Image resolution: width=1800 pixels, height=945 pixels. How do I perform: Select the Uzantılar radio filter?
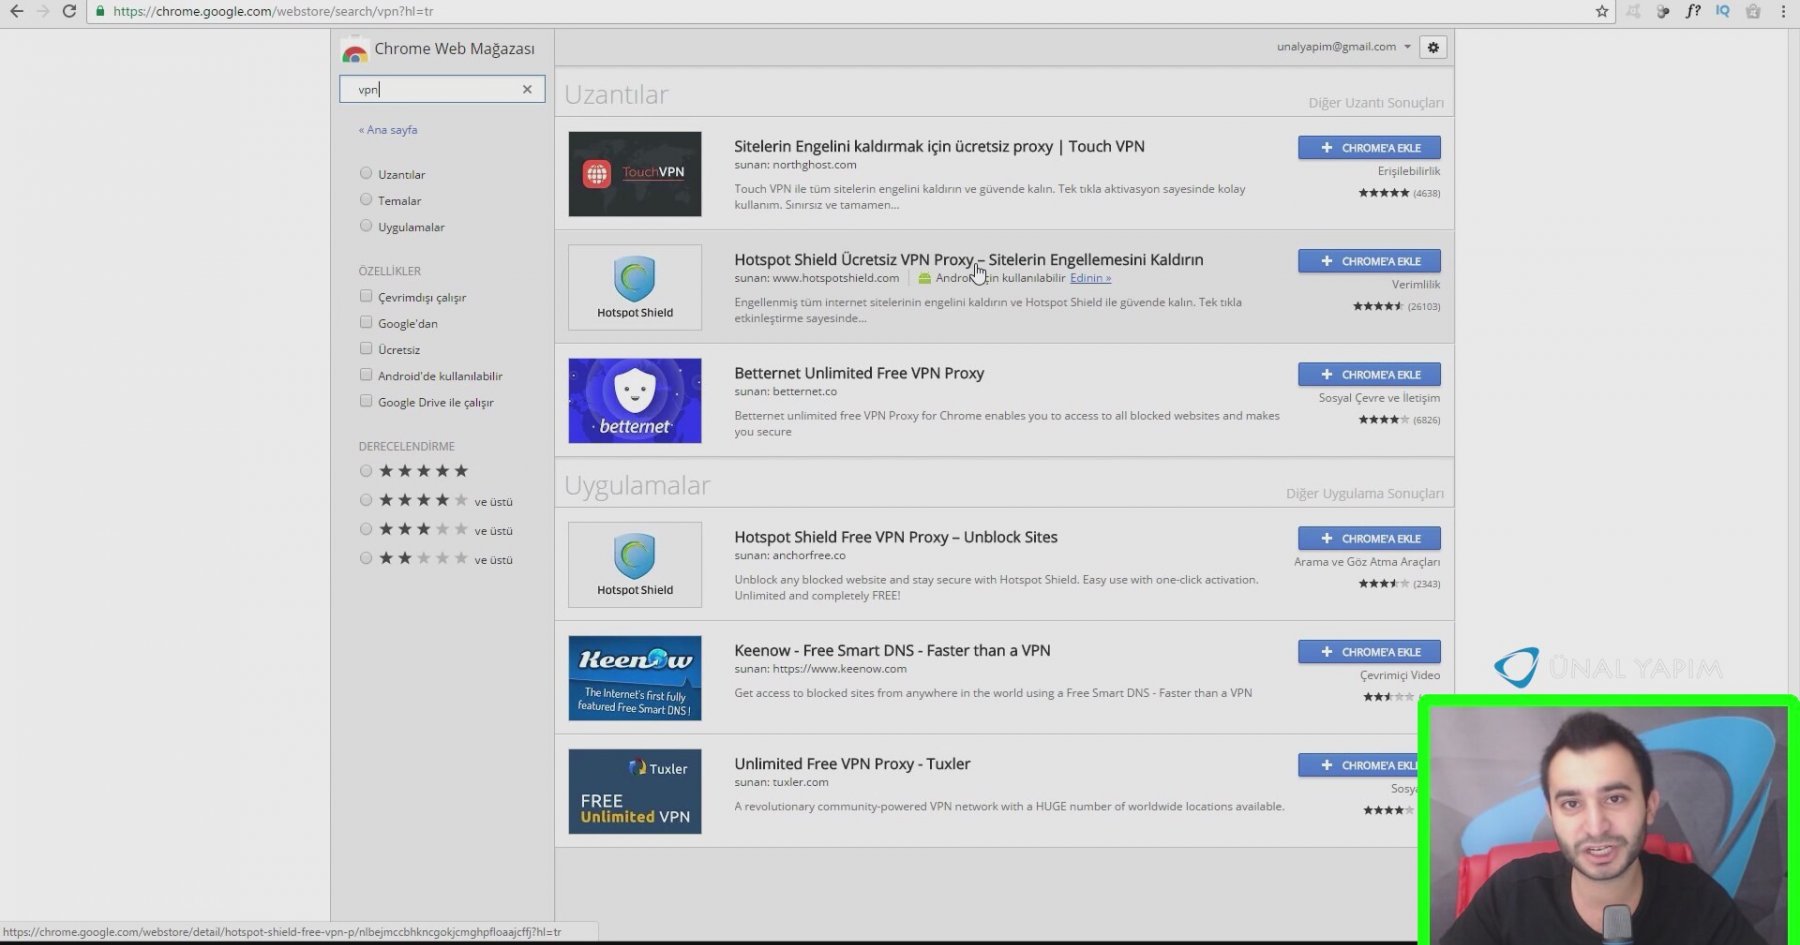[366, 173]
